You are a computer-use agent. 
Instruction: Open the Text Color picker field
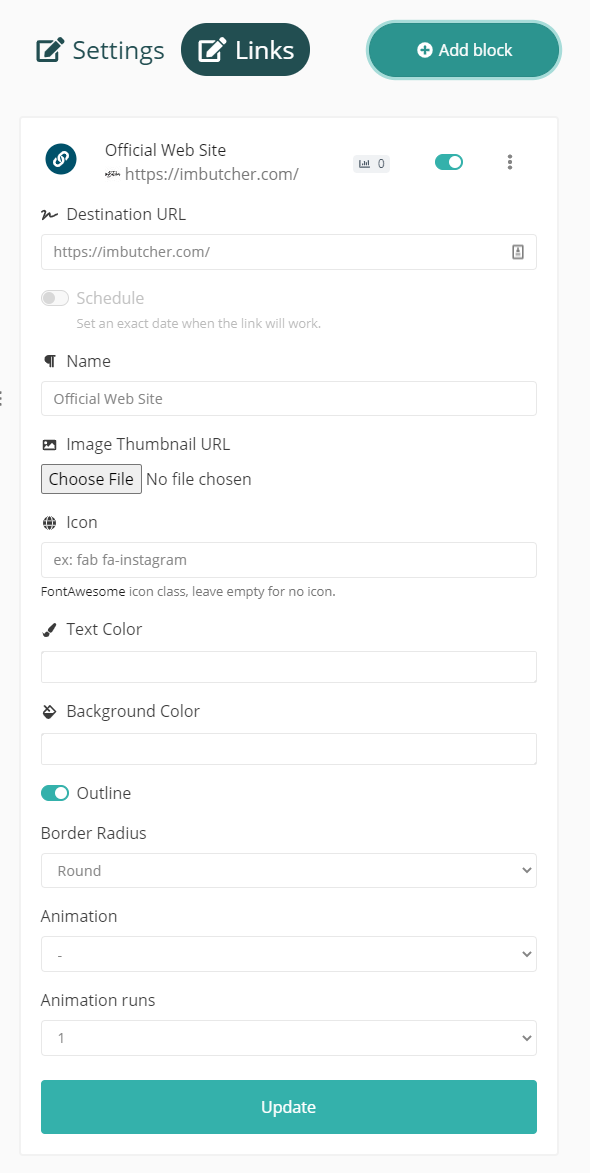point(289,667)
